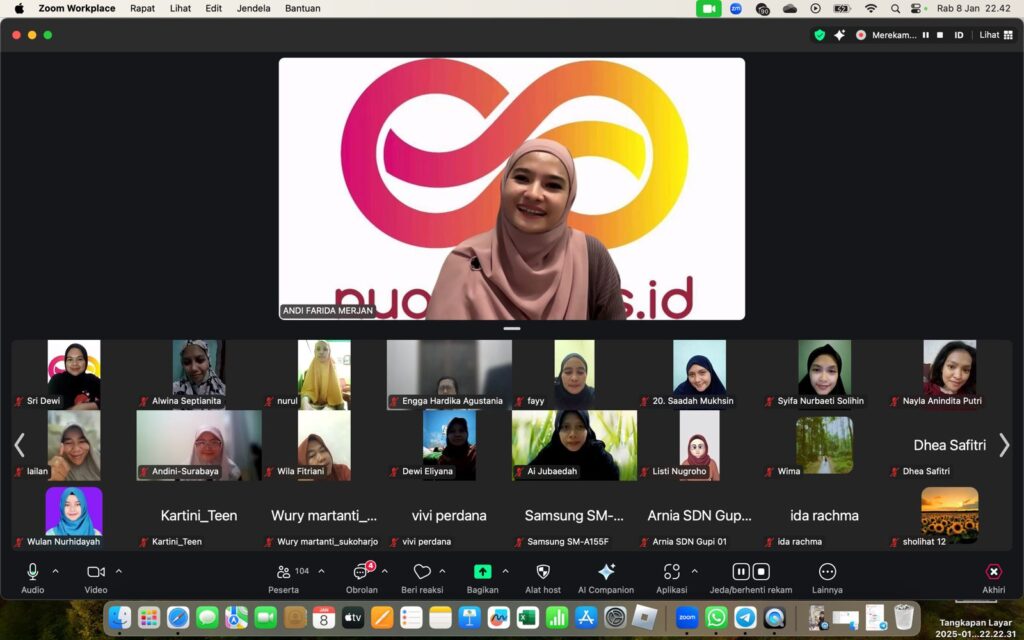The height and width of the screenshot is (640, 1024).
Task: Open macOS Control Center toggles icon
Action: (x=916, y=8)
